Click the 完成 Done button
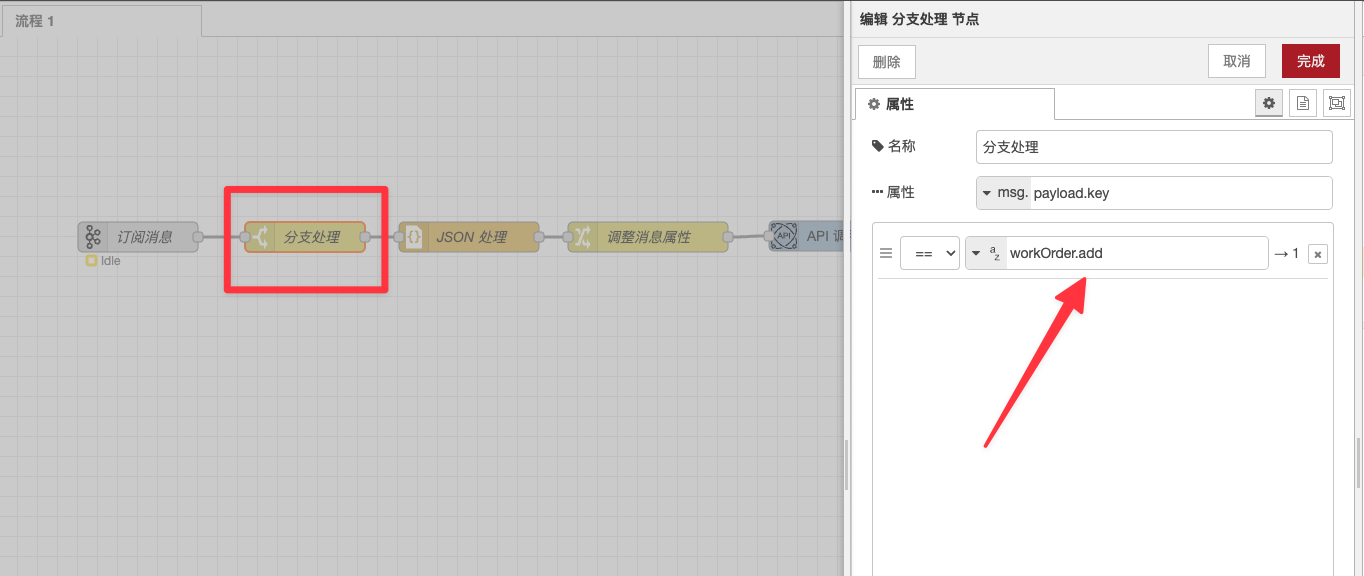 point(1310,61)
